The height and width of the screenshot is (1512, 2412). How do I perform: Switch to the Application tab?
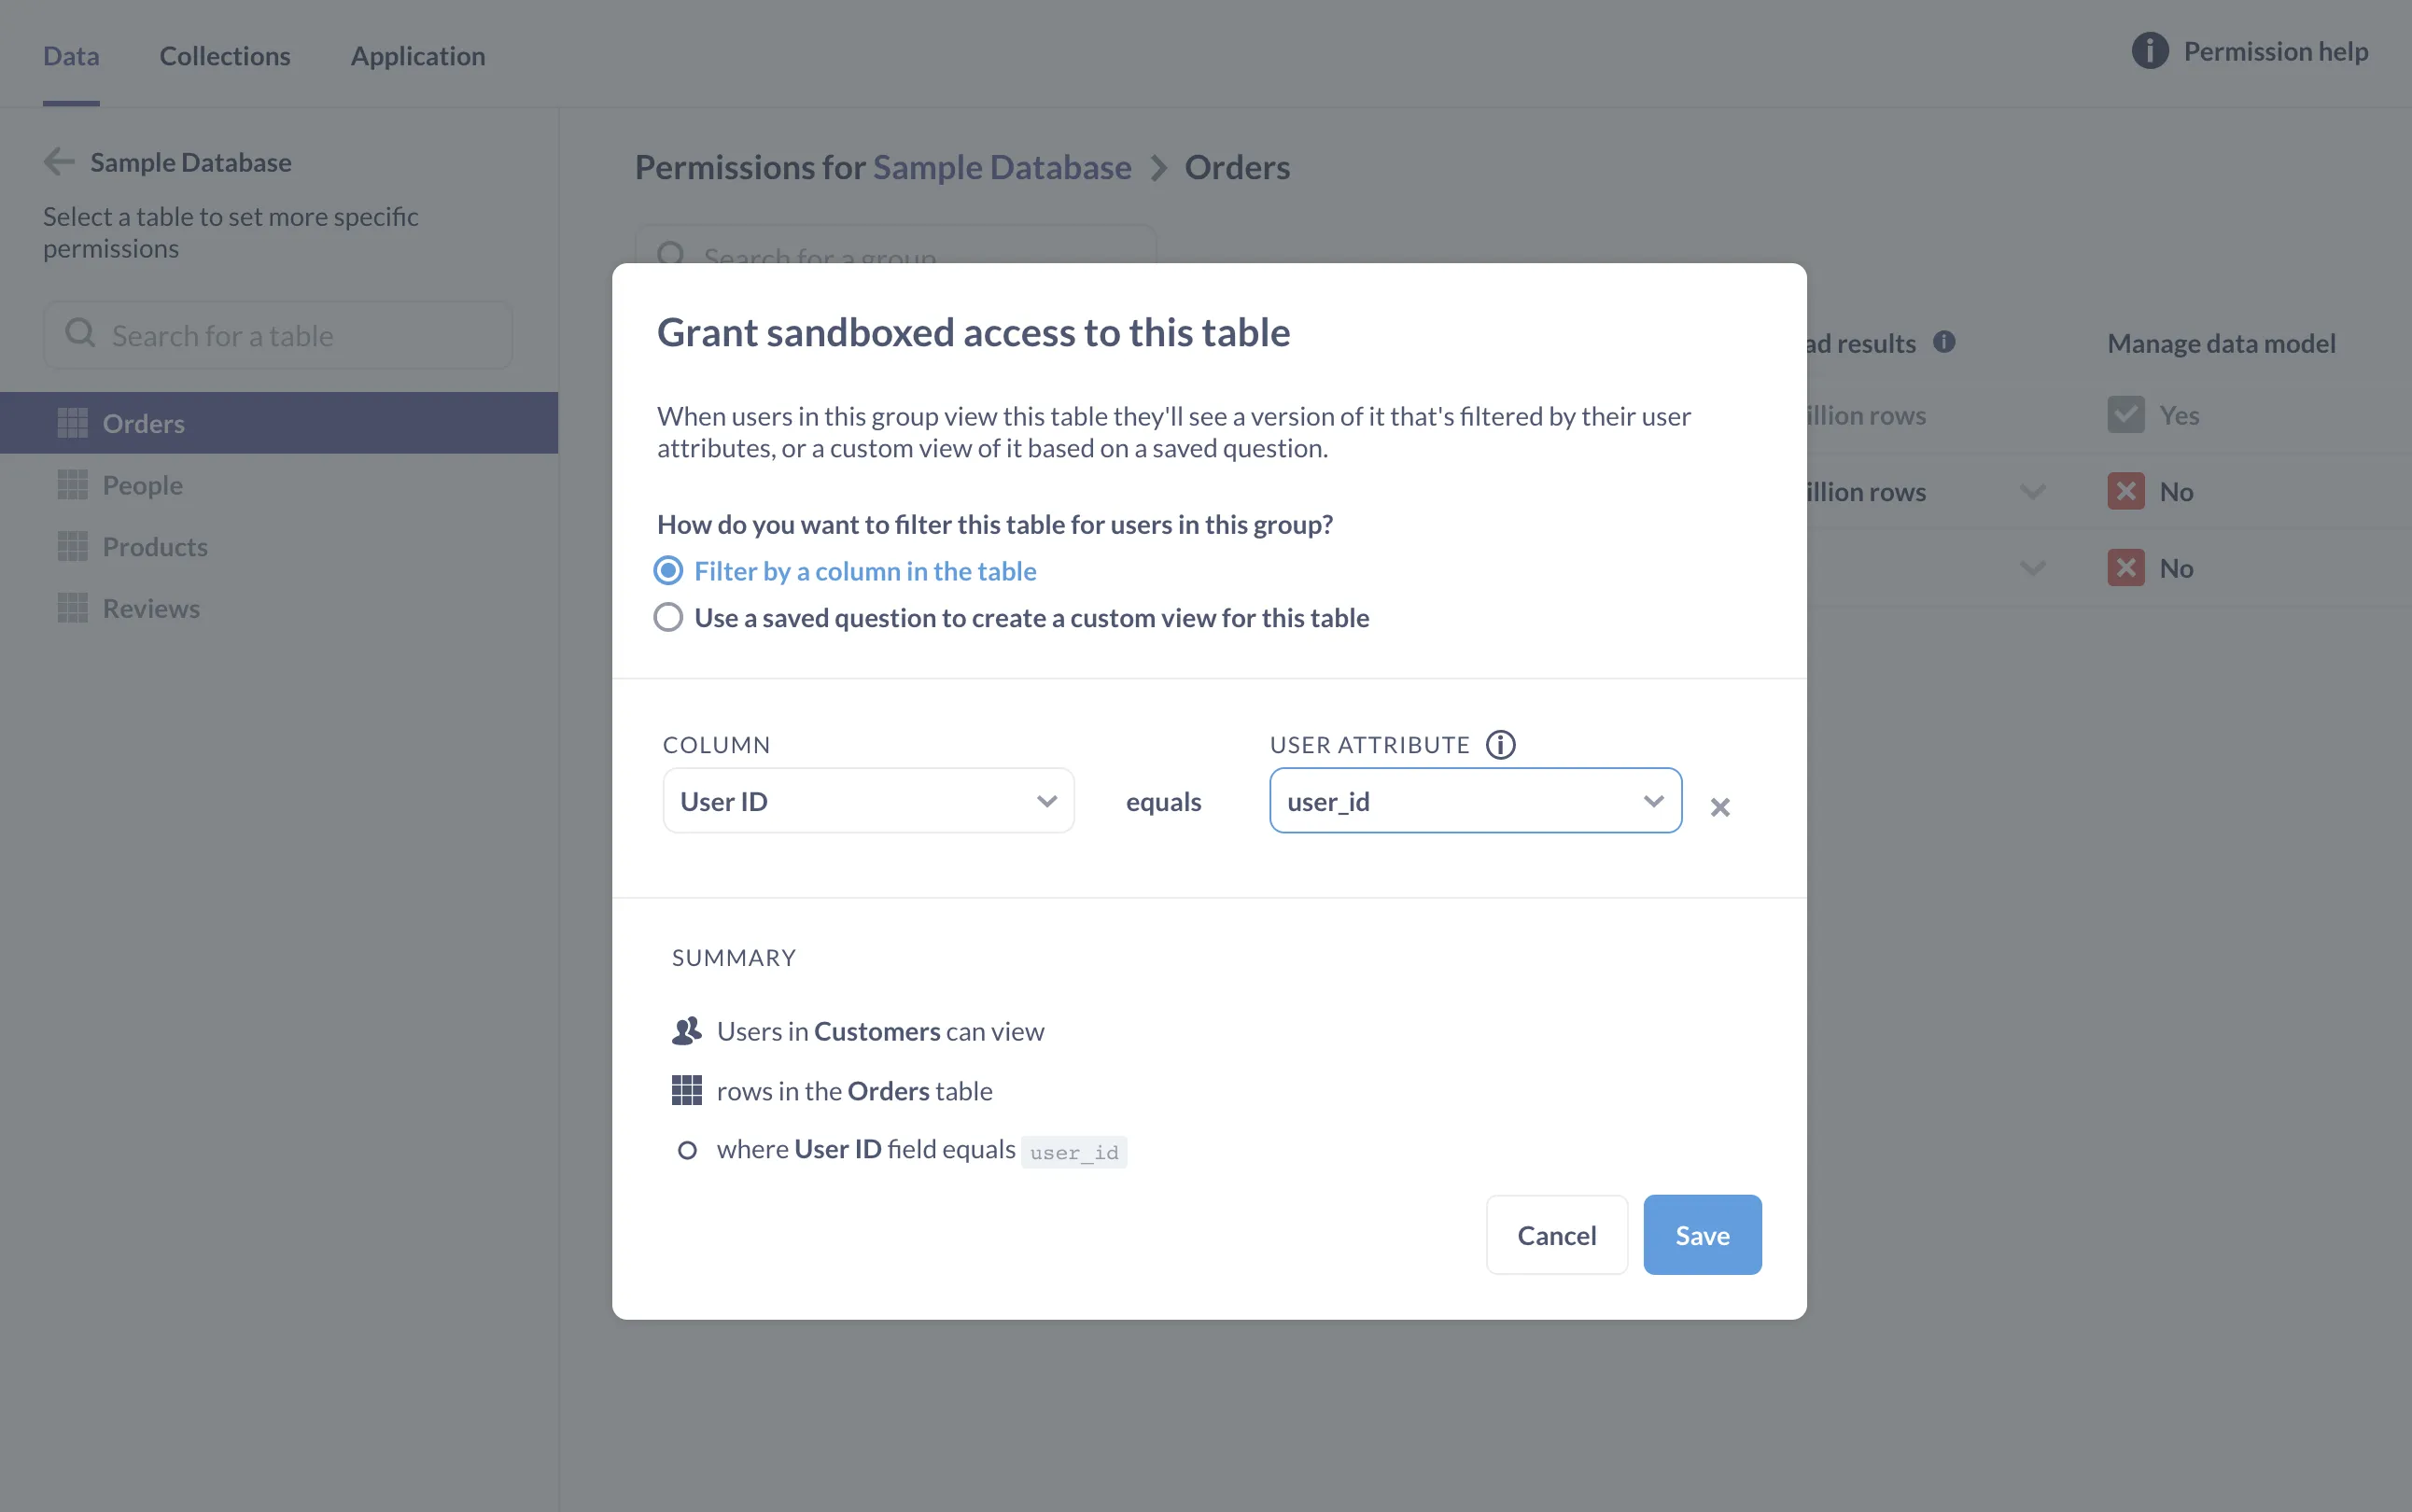[x=418, y=54]
